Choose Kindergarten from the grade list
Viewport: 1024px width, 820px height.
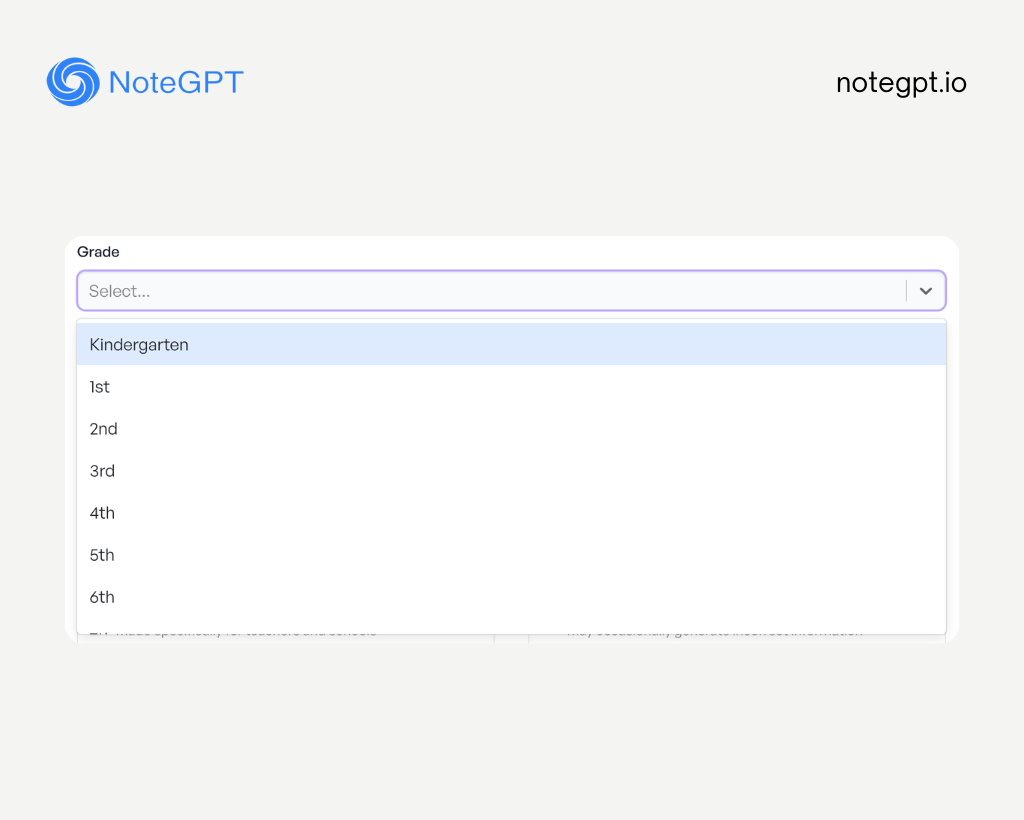click(139, 345)
